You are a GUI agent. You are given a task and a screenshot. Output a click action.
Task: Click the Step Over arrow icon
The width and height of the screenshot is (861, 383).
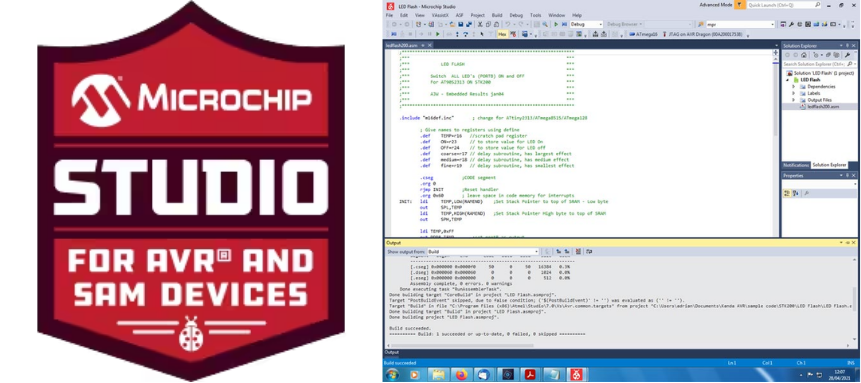[466, 34]
